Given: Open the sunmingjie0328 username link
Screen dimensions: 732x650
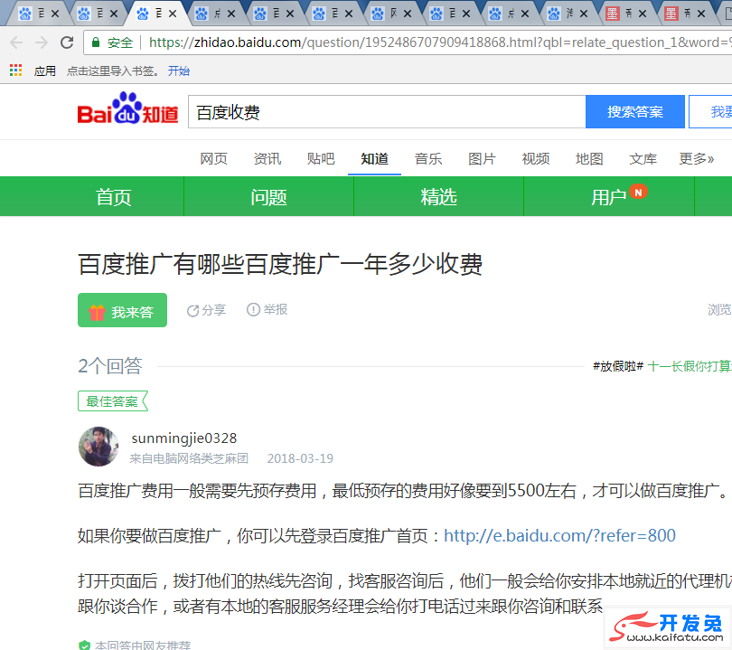Looking at the screenshot, I should pyautogui.click(x=184, y=438).
